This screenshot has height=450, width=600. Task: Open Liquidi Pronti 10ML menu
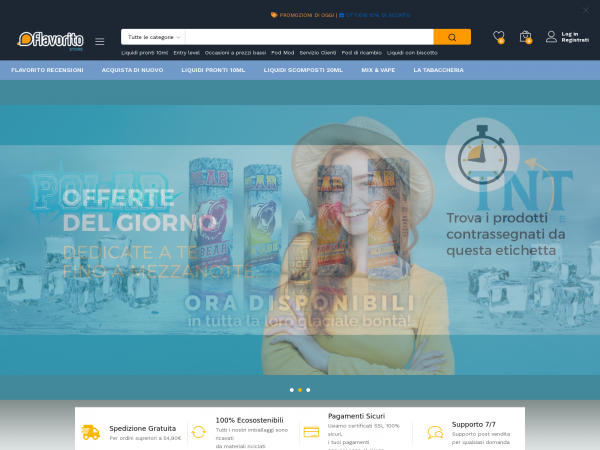(213, 70)
